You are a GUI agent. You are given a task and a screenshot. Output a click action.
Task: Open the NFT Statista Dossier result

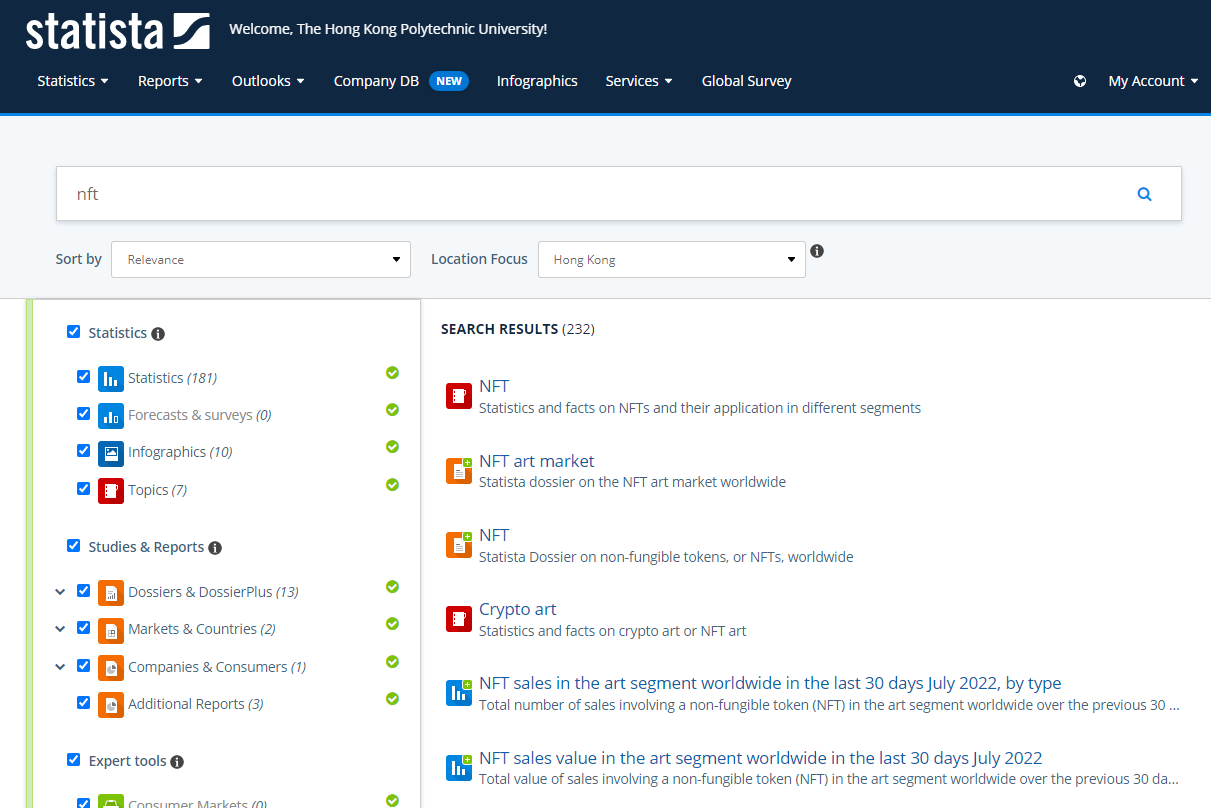[494, 535]
